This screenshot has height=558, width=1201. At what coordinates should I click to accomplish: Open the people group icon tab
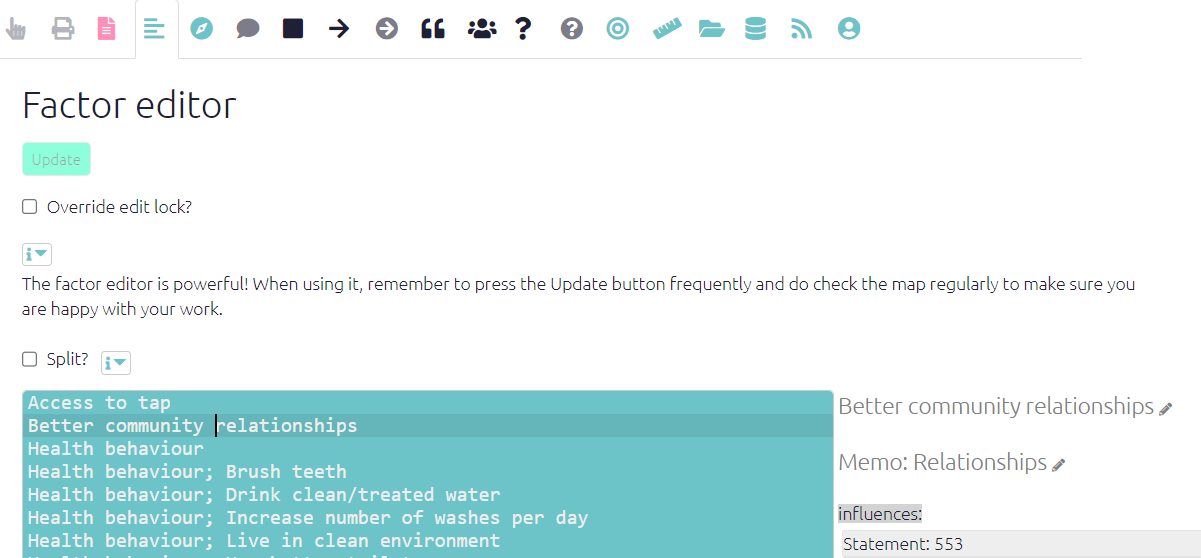point(481,29)
